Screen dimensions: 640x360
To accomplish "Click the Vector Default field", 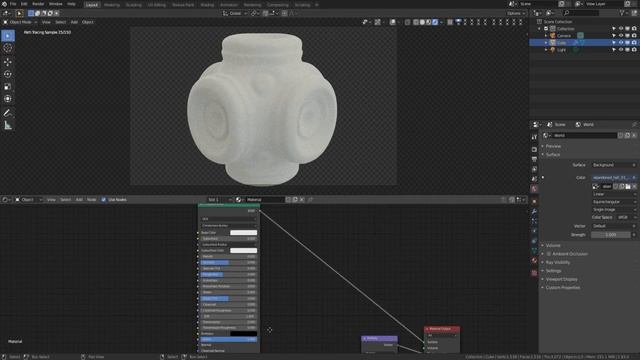I will coord(614,226).
